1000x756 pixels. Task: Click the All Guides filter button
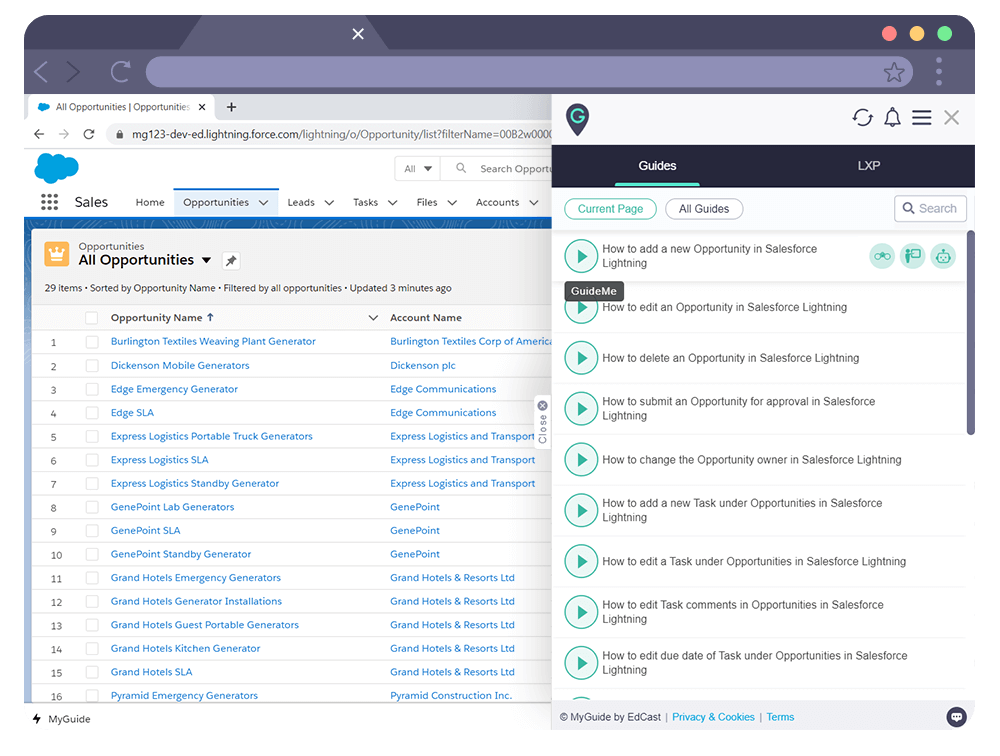point(703,209)
